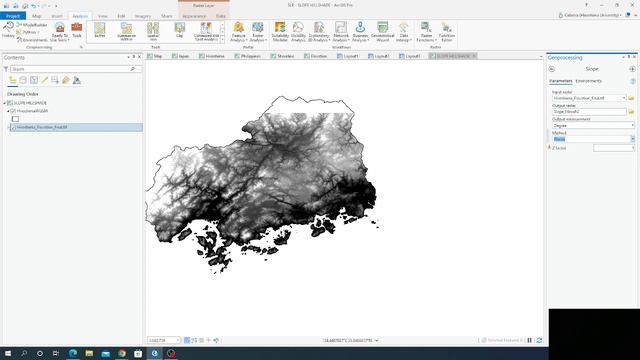640x360 pixels.
Task: Launch the Geostatistical Wizard
Action: (382, 32)
